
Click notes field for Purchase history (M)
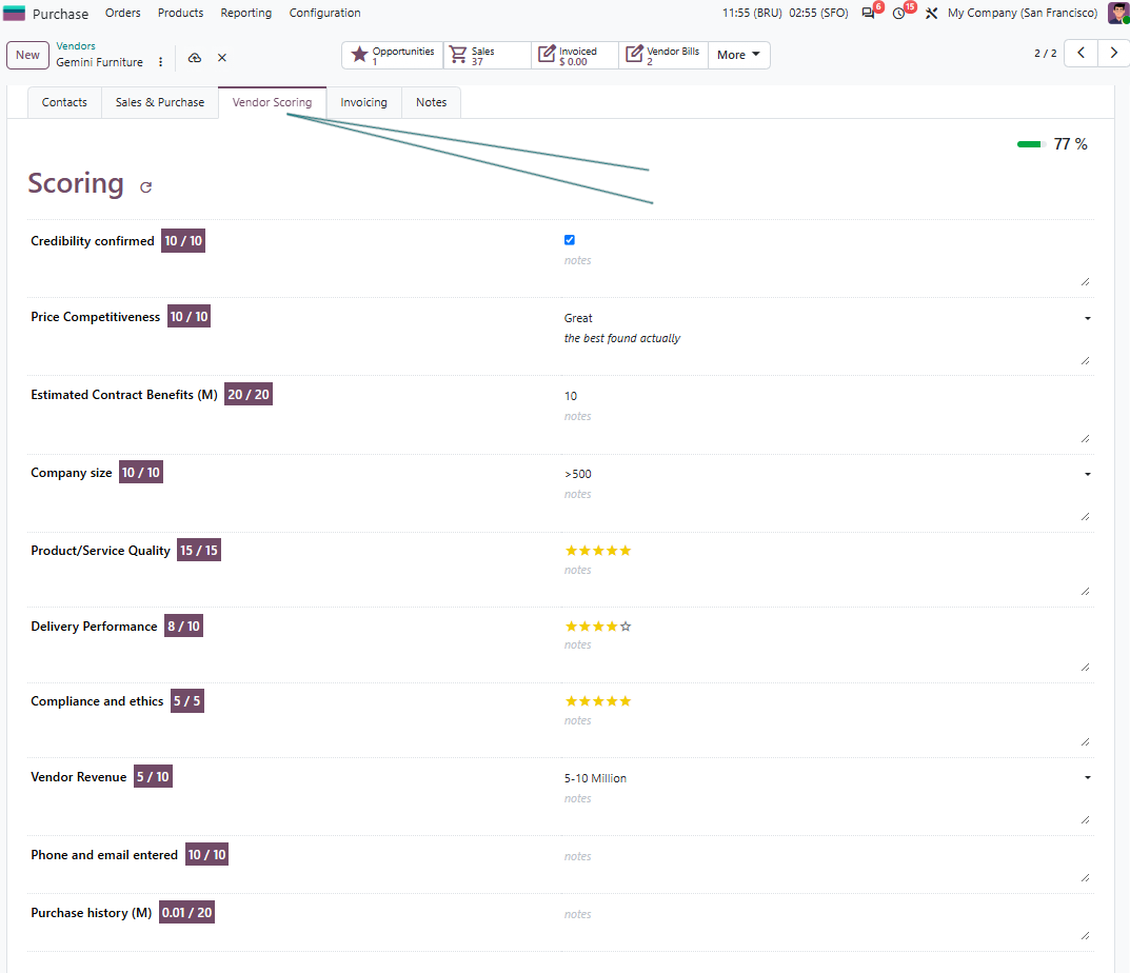tap(827, 923)
